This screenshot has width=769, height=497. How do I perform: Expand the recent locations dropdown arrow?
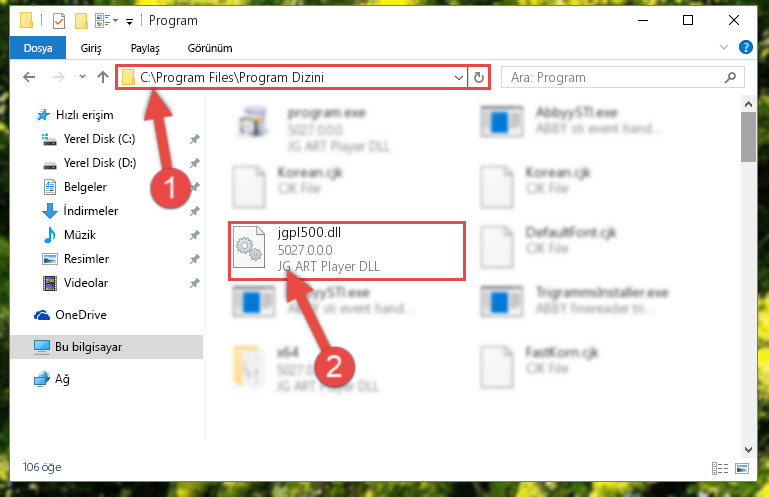tap(82, 77)
